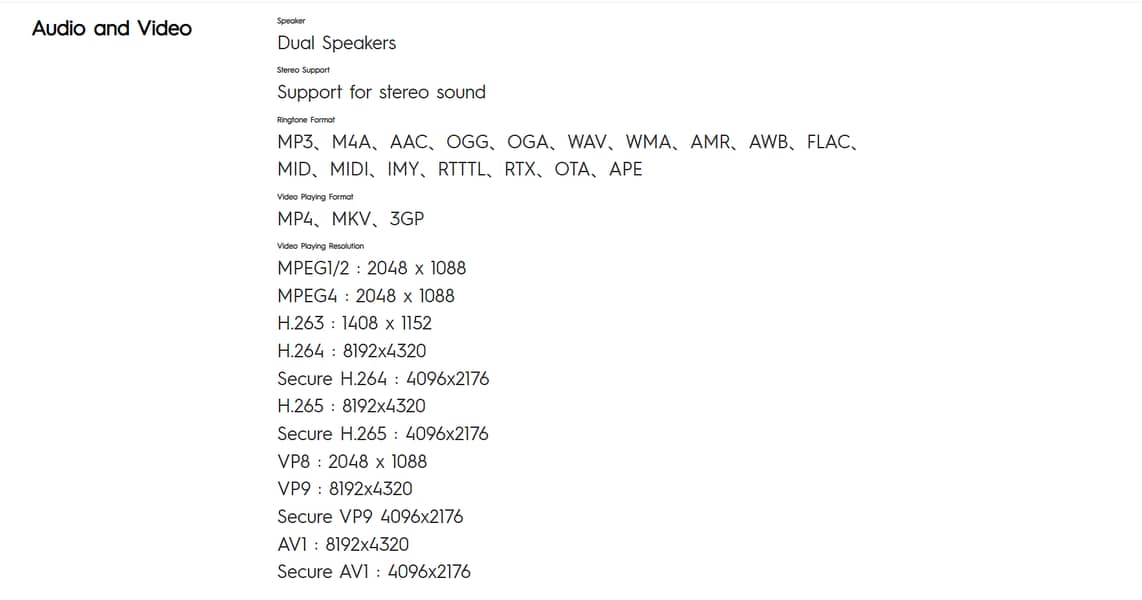Image resolution: width=1142 pixels, height=600 pixels.
Task: Click the Video Playing Resolution label
Action: tap(320, 246)
